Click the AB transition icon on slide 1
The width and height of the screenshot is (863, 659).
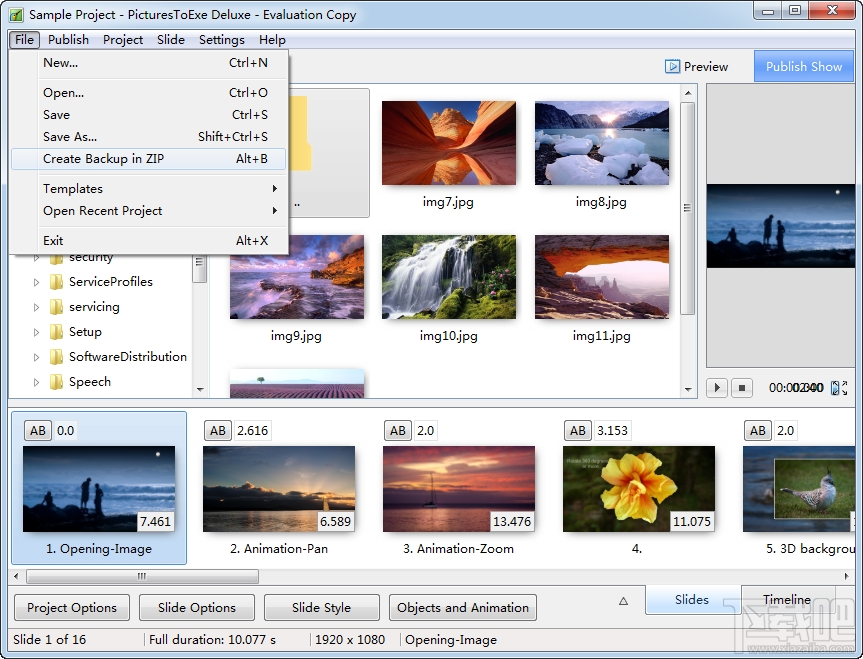click(x=37, y=430)
